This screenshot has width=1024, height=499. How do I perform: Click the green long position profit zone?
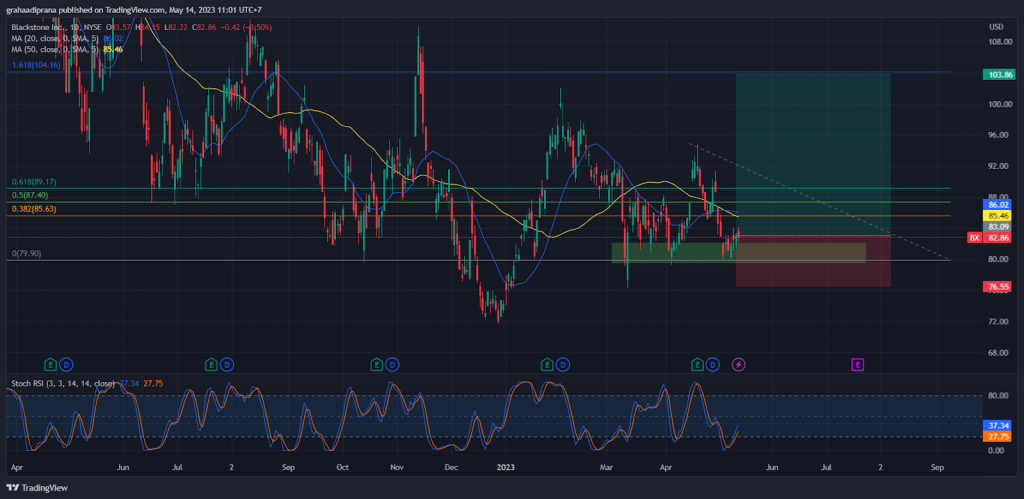tap(813, 154)
